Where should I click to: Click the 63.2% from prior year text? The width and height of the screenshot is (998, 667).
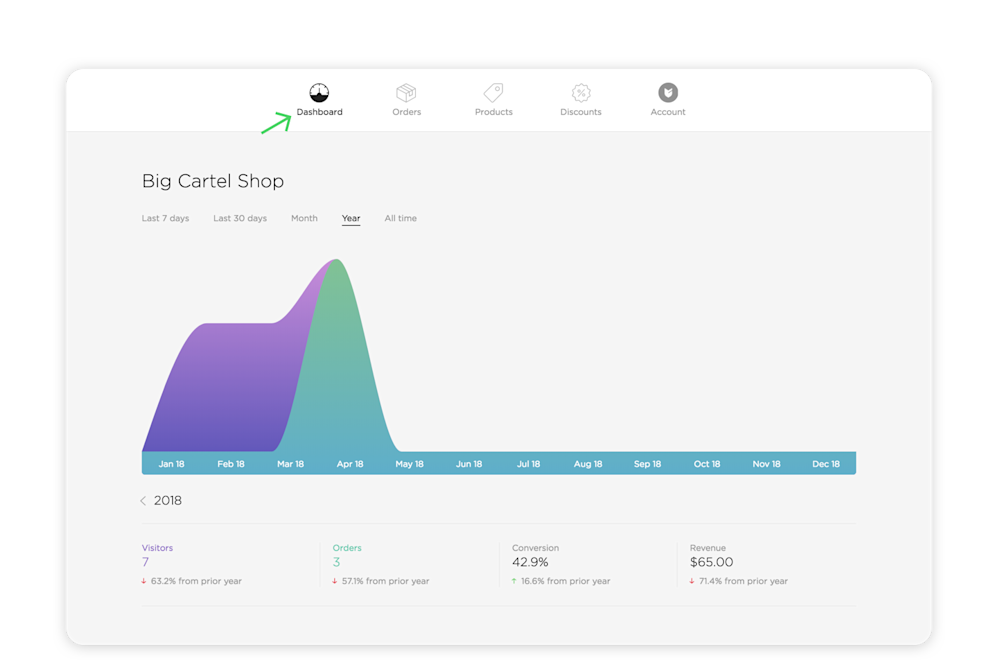tap(196, 581)
